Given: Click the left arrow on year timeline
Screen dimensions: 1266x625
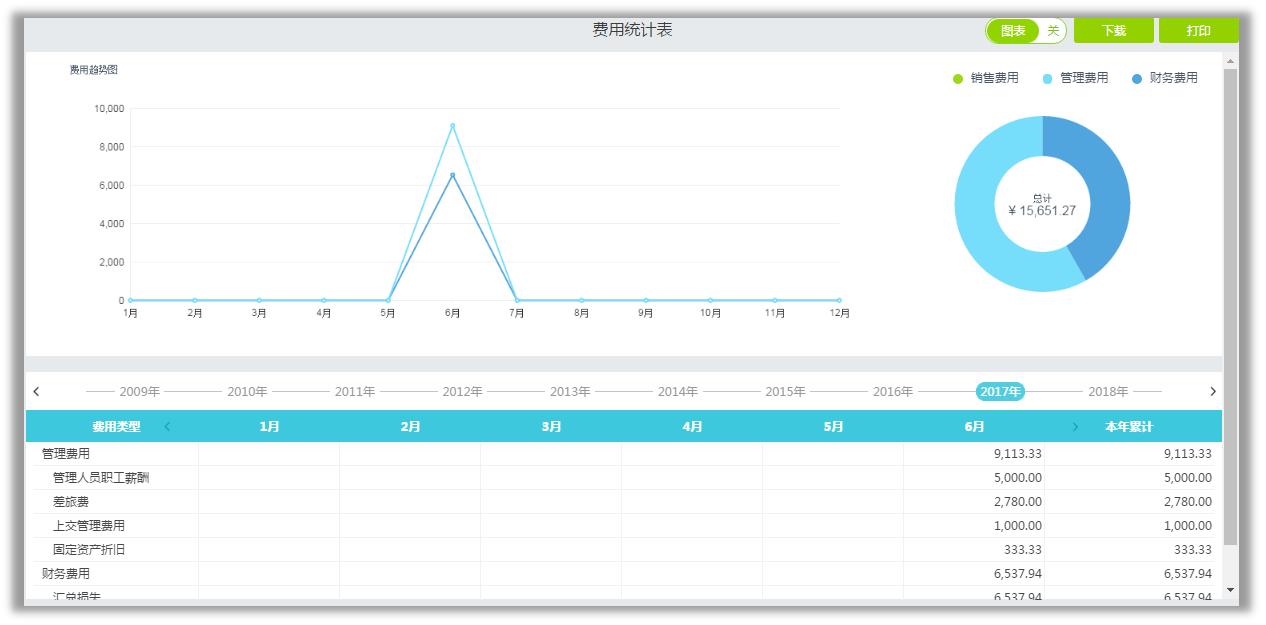Looking at the screenshot, I should [x=37, y=392].
